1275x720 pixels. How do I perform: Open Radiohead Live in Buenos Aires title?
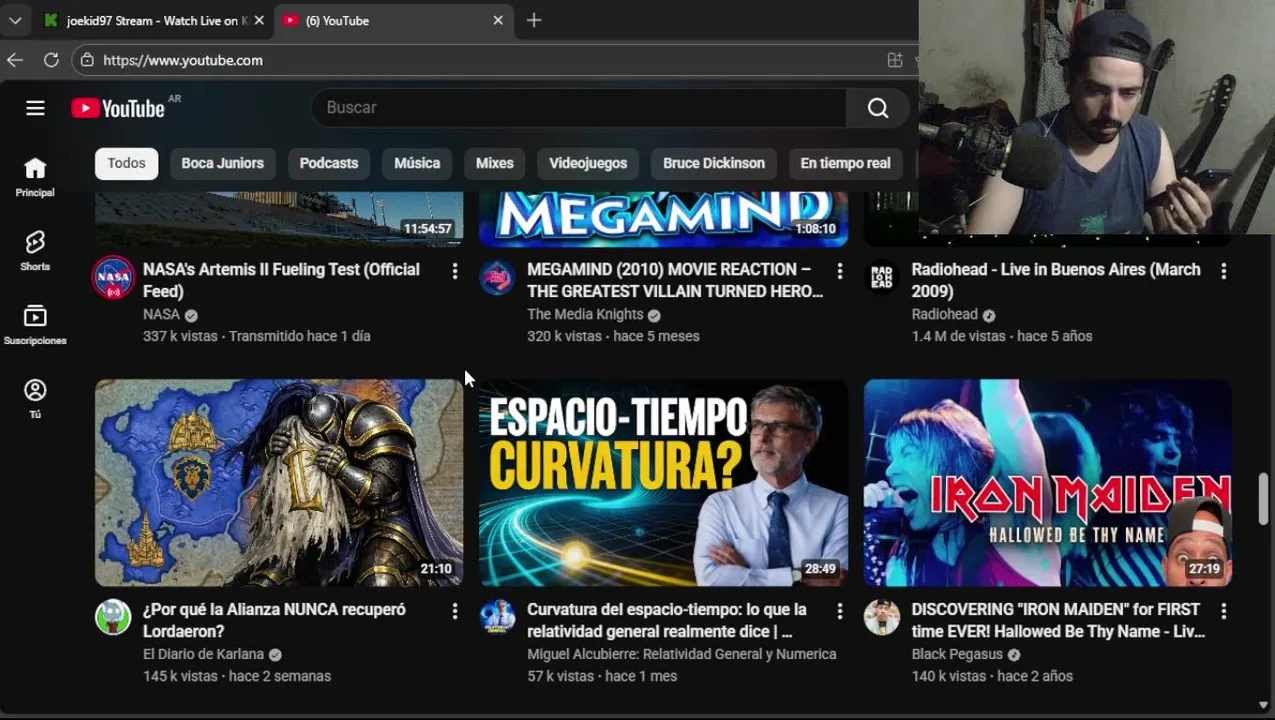pyautogui.click(x=1056, y=280)
